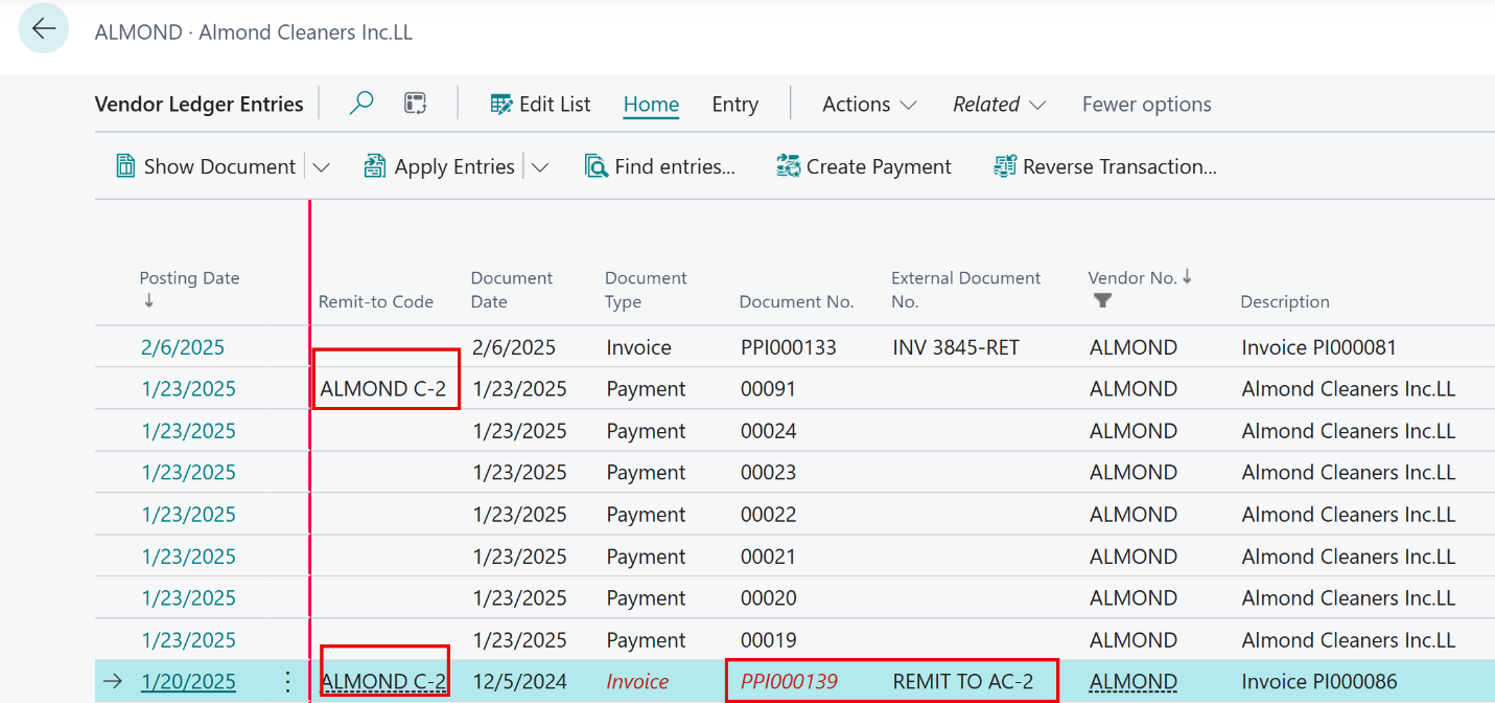Select description Invoice PI000081

click(x=1319, y=347)
